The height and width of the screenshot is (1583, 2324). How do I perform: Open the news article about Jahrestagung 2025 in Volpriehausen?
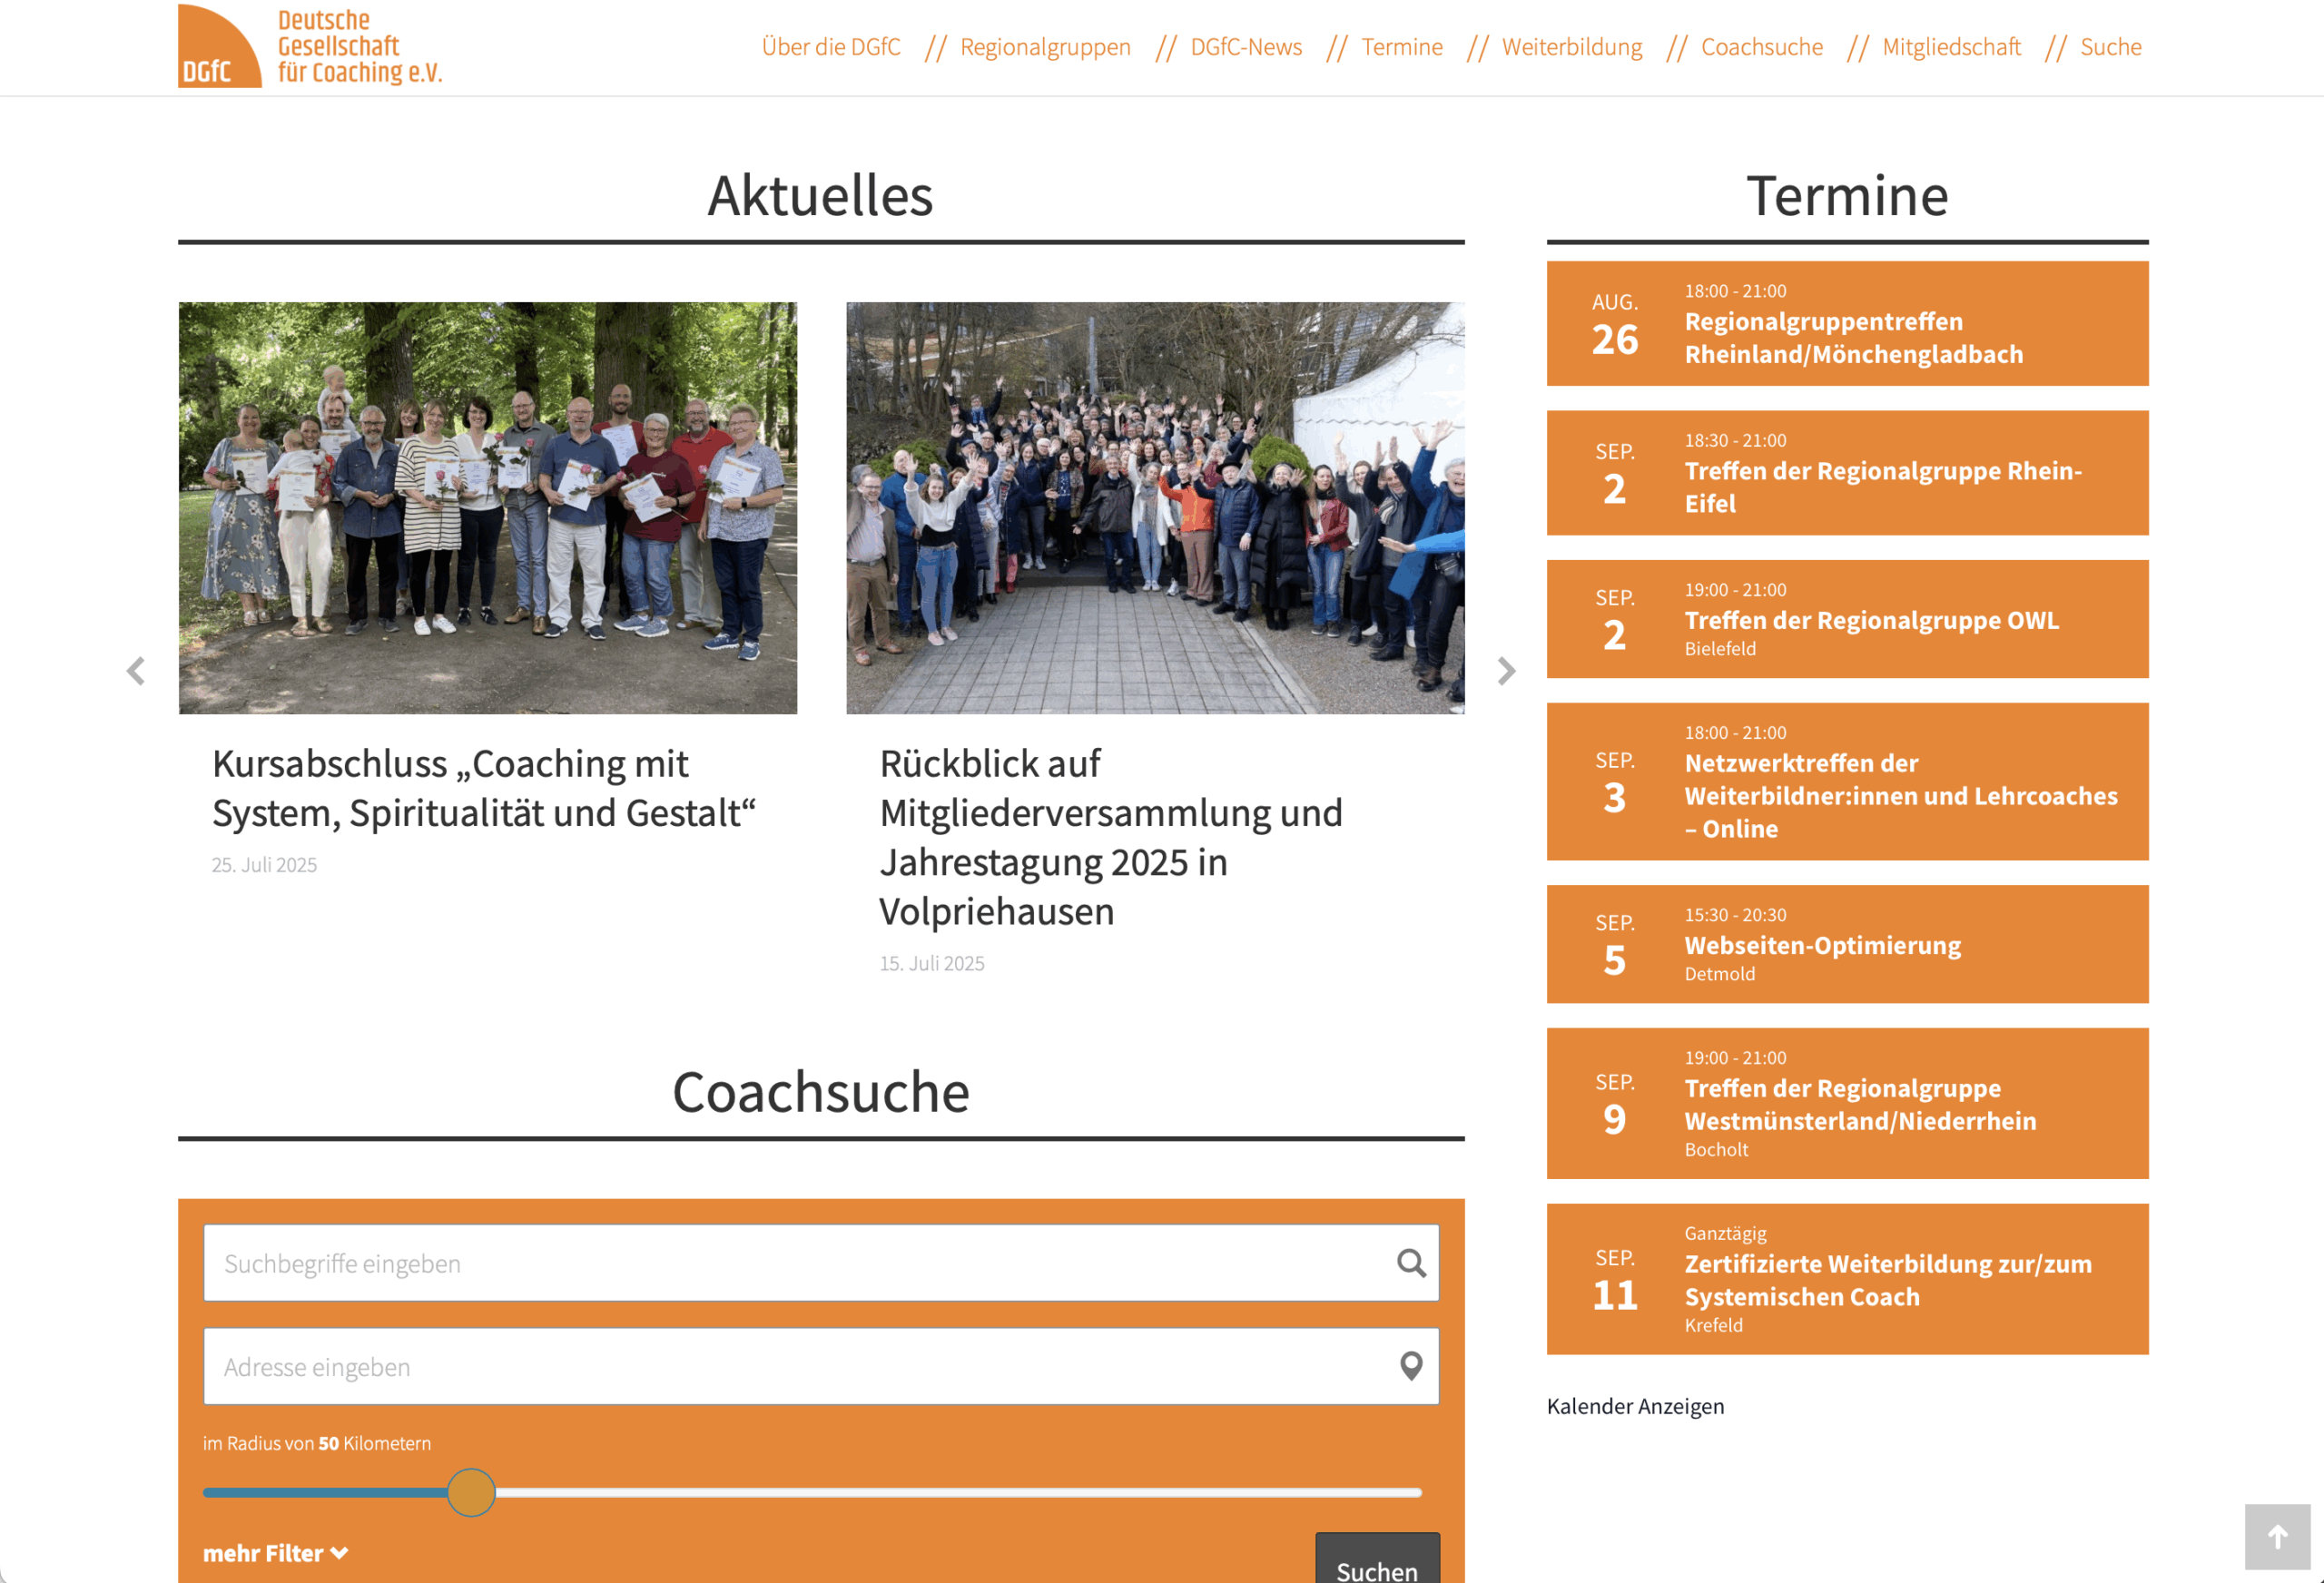(x=1111, y=837)
